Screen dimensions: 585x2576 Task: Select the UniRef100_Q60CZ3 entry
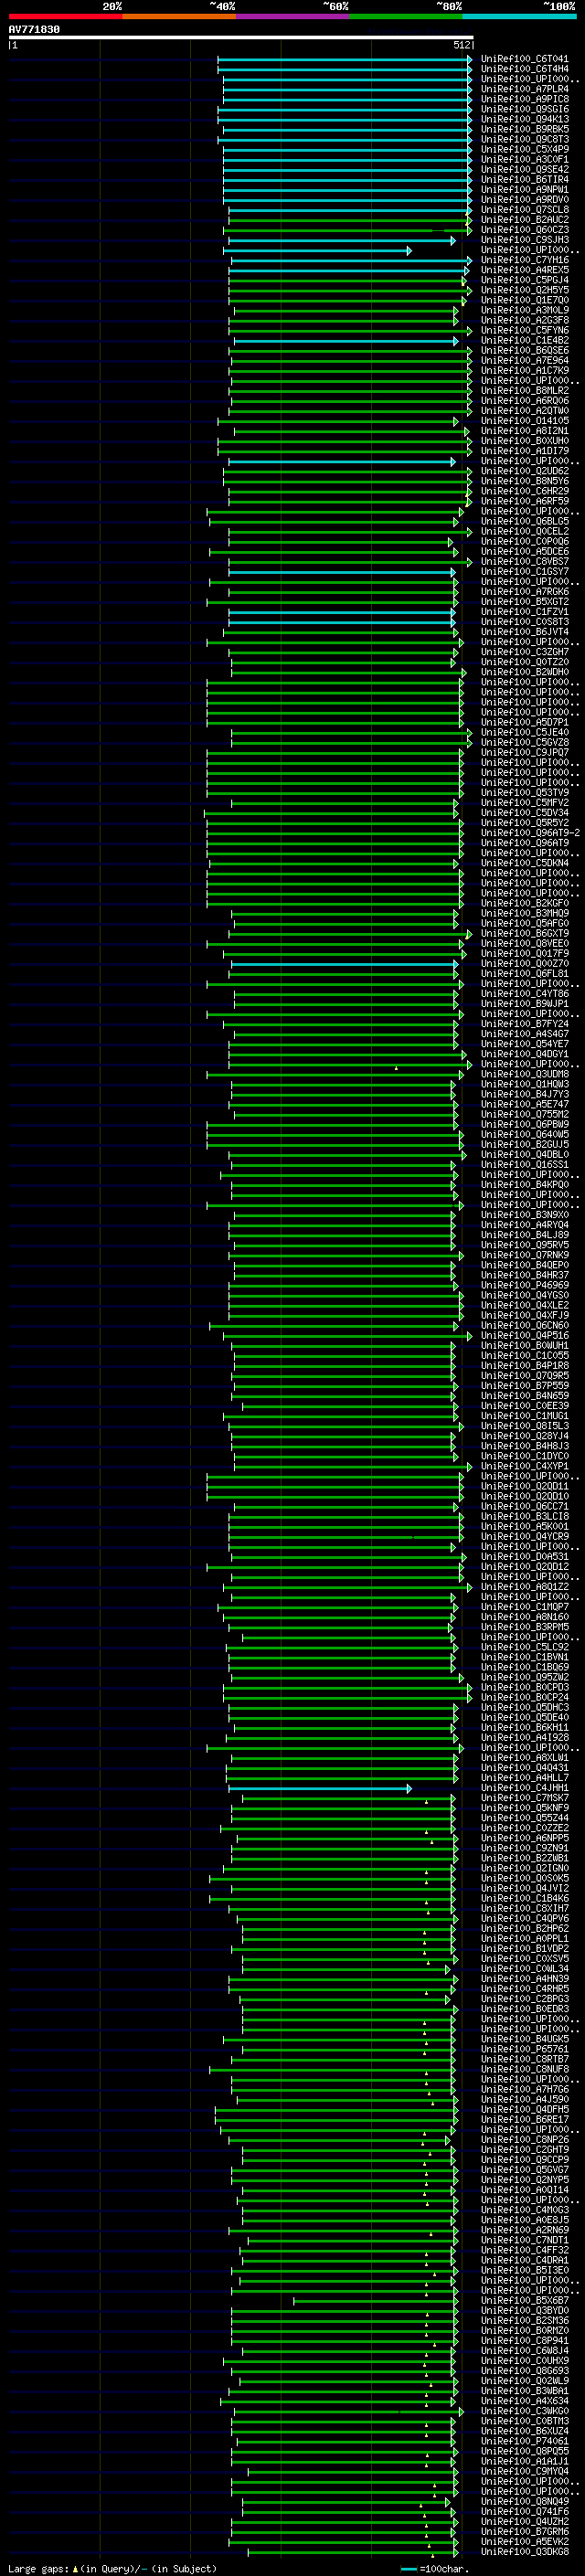tap(525, 230)
